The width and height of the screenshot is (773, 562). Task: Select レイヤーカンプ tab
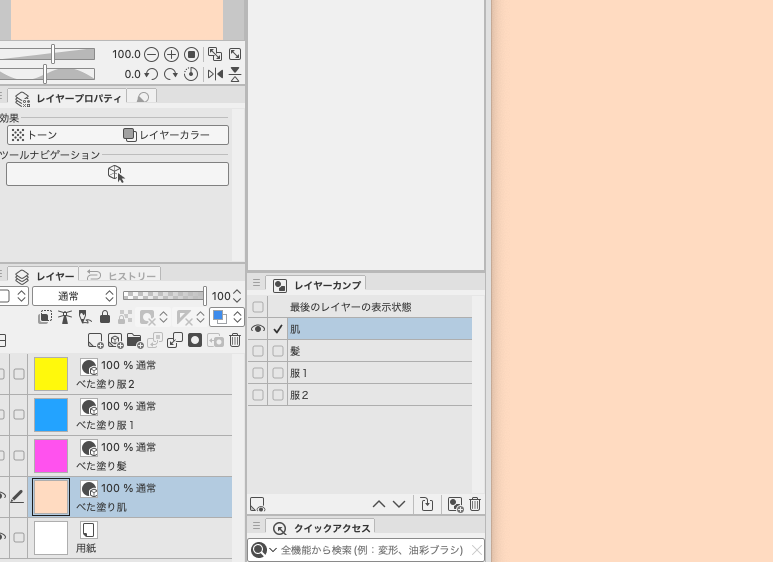(x=316, y=285)
